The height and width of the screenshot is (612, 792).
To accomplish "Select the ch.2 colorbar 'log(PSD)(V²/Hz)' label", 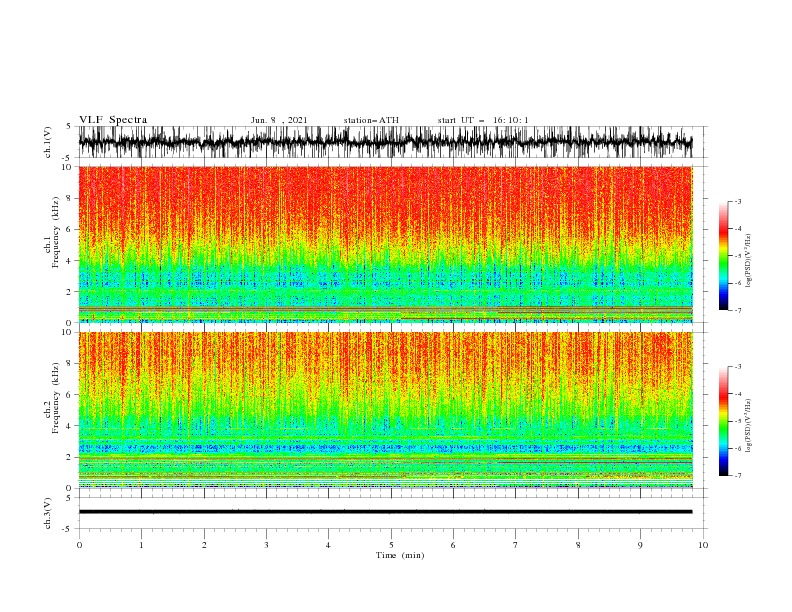I will point(748,425).
